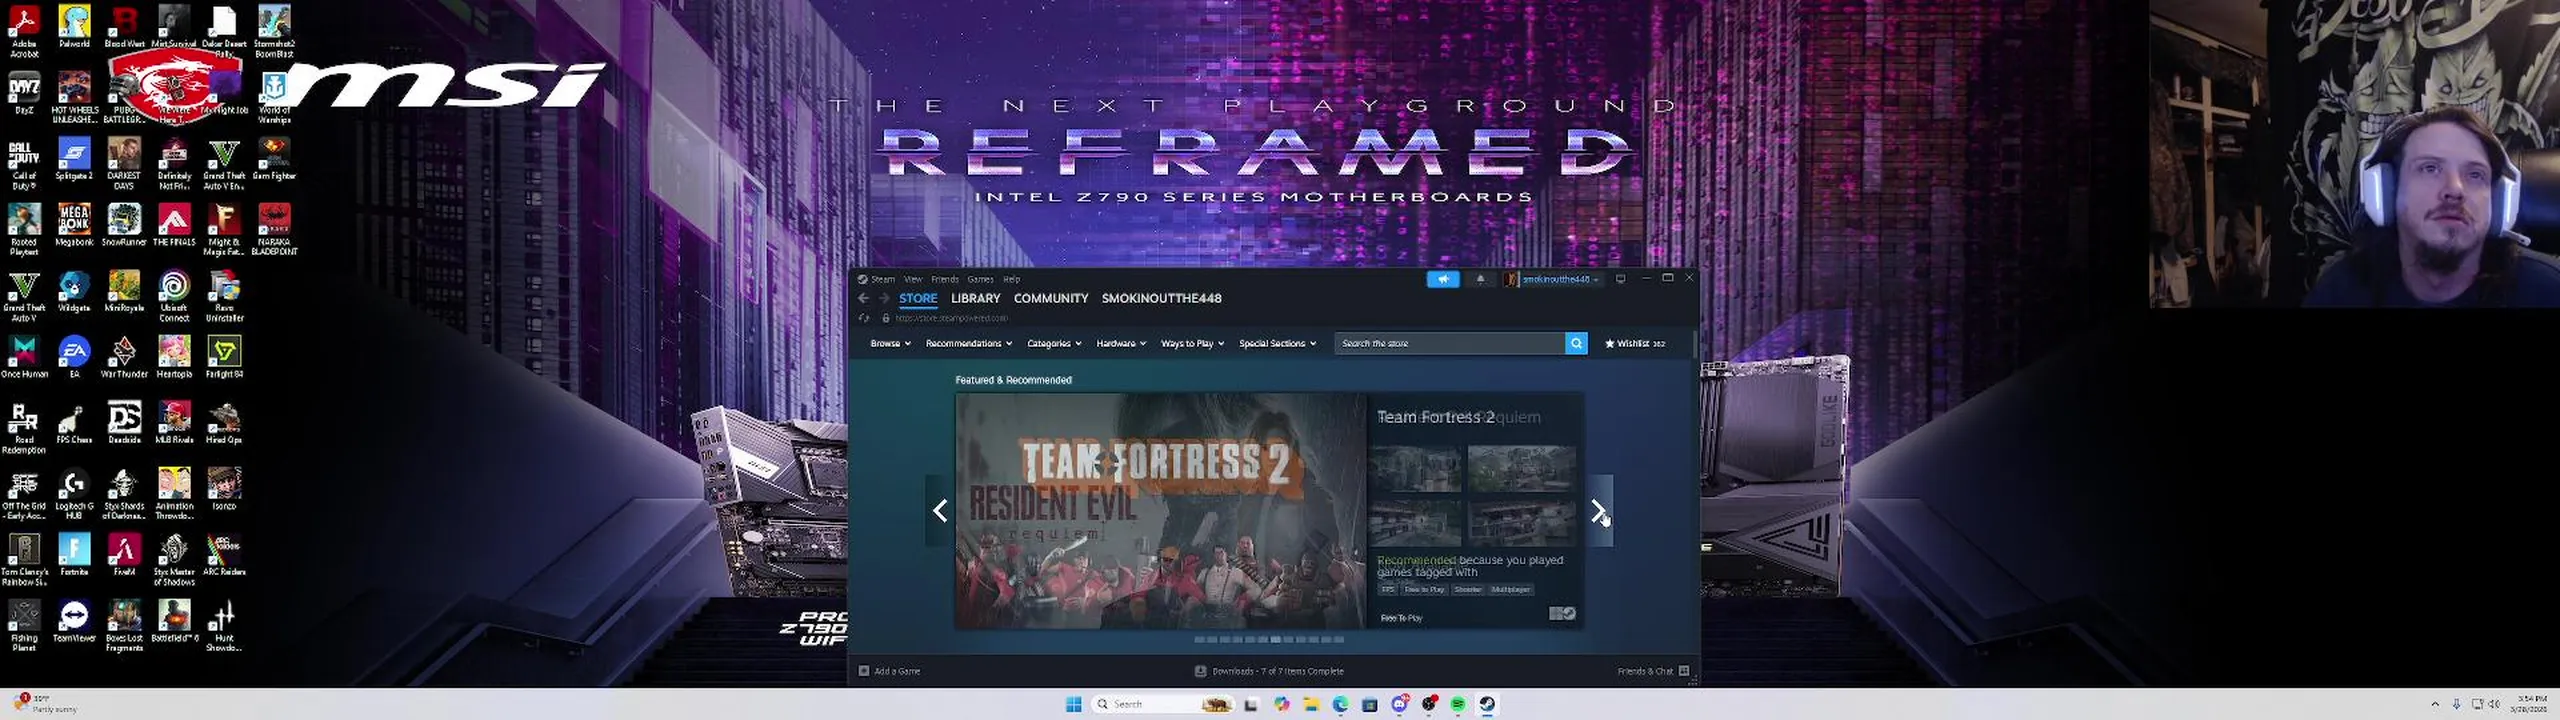This screenshot has width=2560, height=720.
Task: Click the Steam store URL address
Action: coord(951,318)
